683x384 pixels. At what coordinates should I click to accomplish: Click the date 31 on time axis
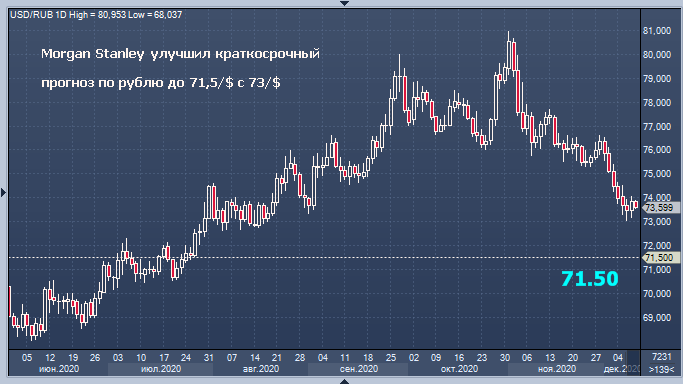pyautogui.click(x=209, y=358)
